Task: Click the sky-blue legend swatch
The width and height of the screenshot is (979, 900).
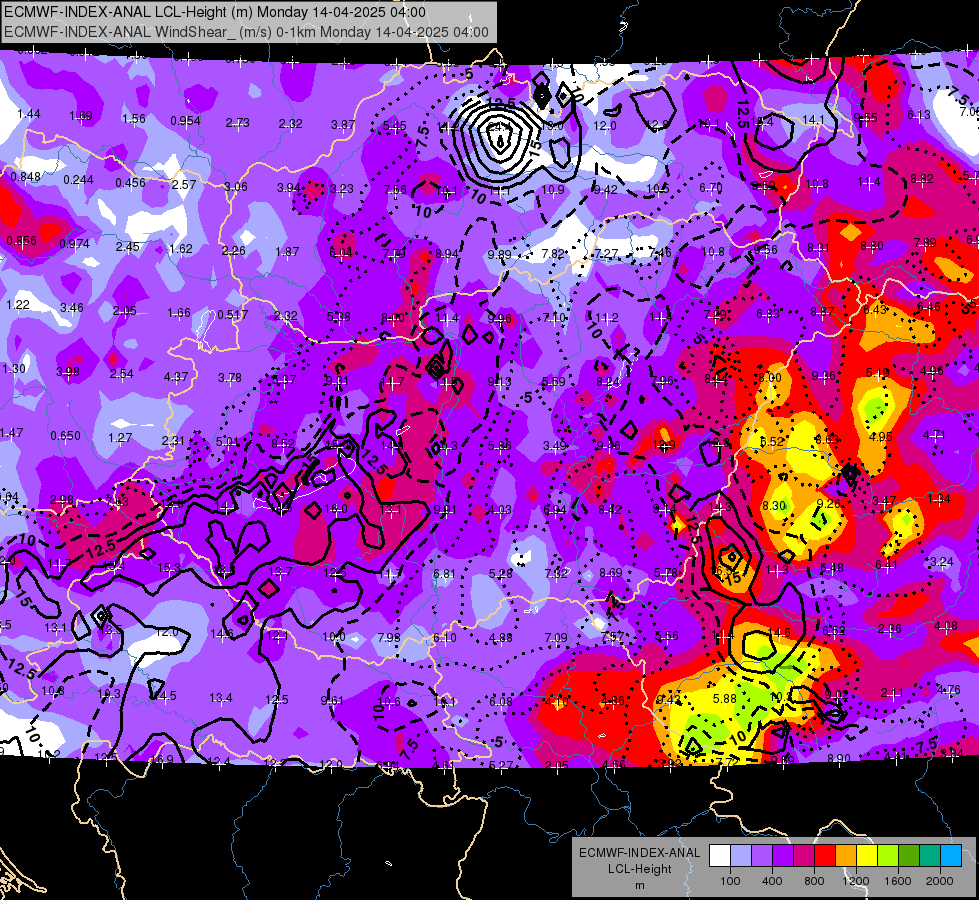Action: point(950,856)
